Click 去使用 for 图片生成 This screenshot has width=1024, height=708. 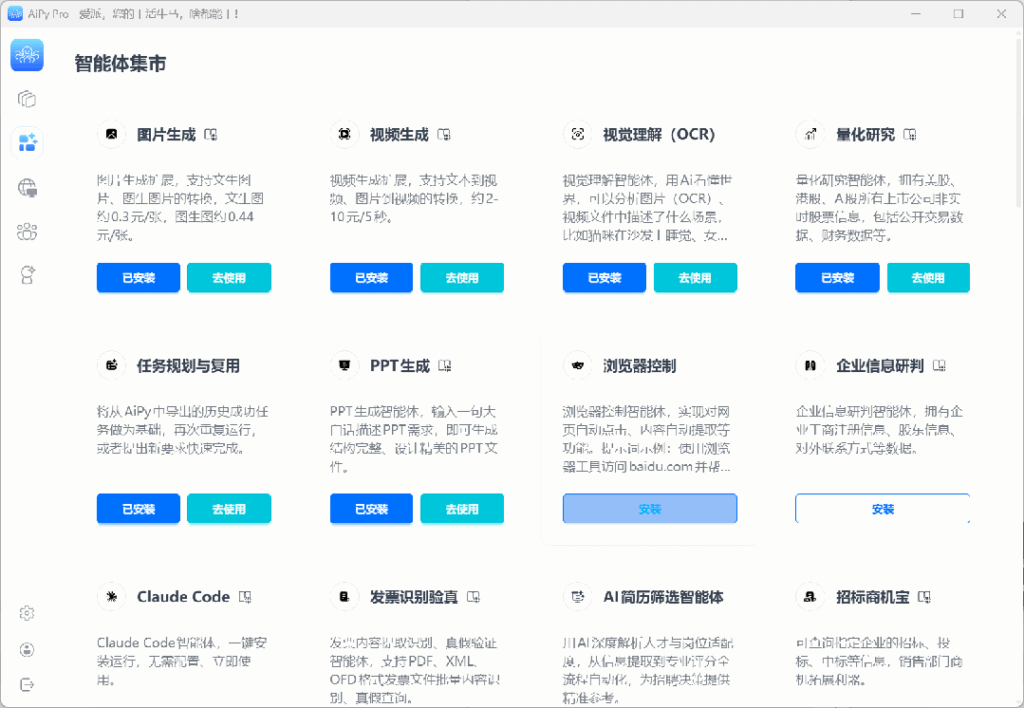click(229, 278)
